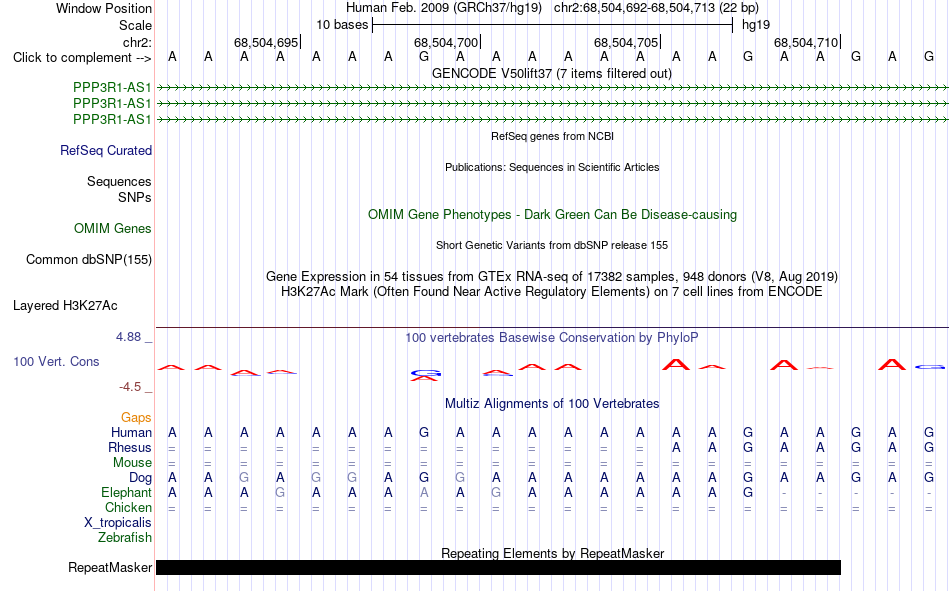950x591 pixels.
Task: Click '100 vertebrates Basewise Conservation by PhyloP'
Action: 552,338
